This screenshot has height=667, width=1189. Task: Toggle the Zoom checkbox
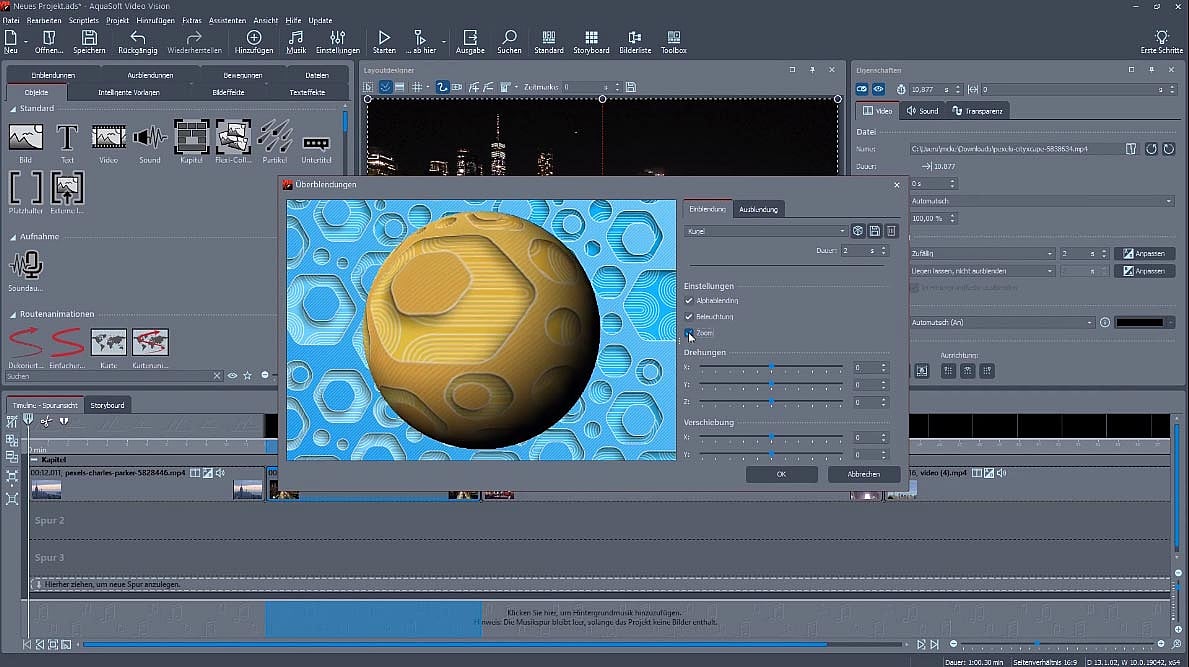click(689, 332)
